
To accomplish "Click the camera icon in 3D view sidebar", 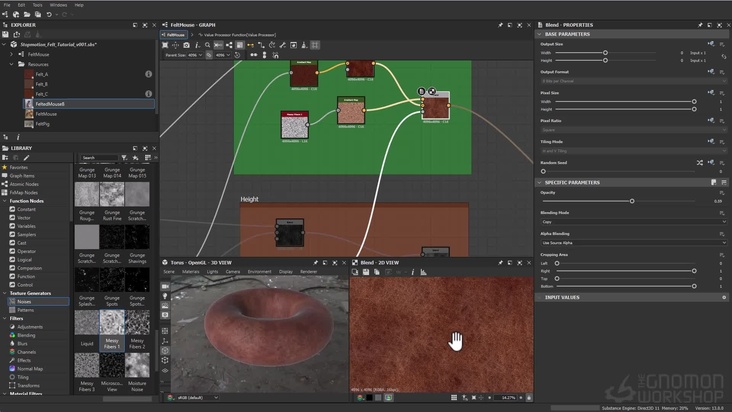I will tap(165, 286).
